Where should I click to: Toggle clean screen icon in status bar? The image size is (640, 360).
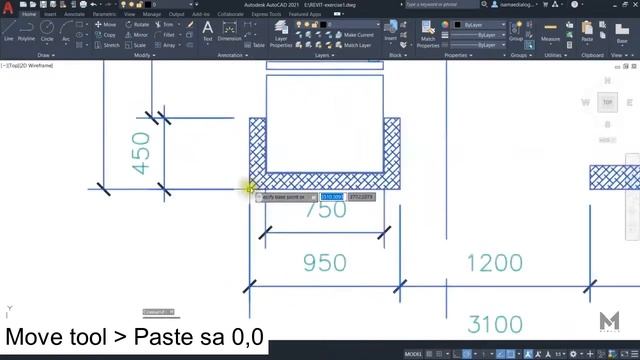(625, 354)
